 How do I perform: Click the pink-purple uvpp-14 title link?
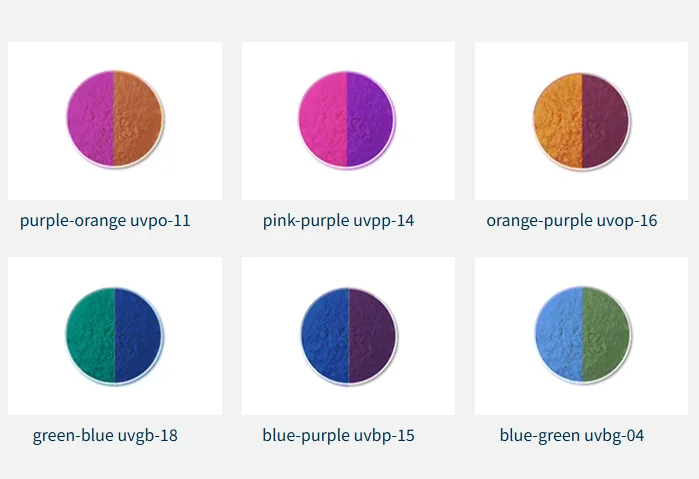point(338,221)
